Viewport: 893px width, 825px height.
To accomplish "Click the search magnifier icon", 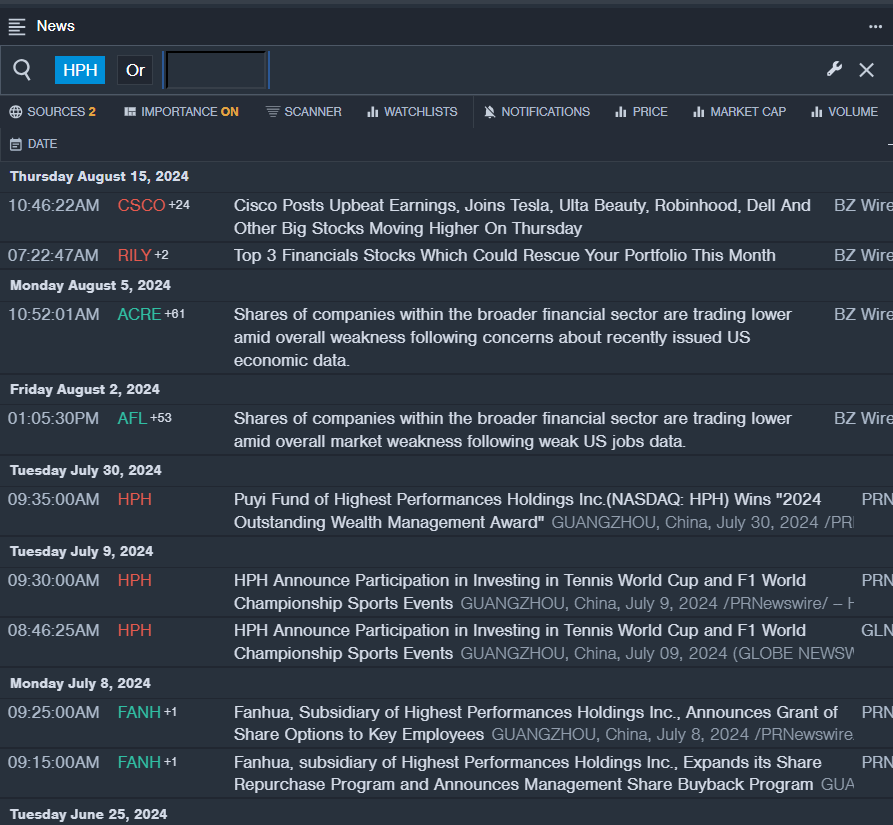I will [22, 70].
